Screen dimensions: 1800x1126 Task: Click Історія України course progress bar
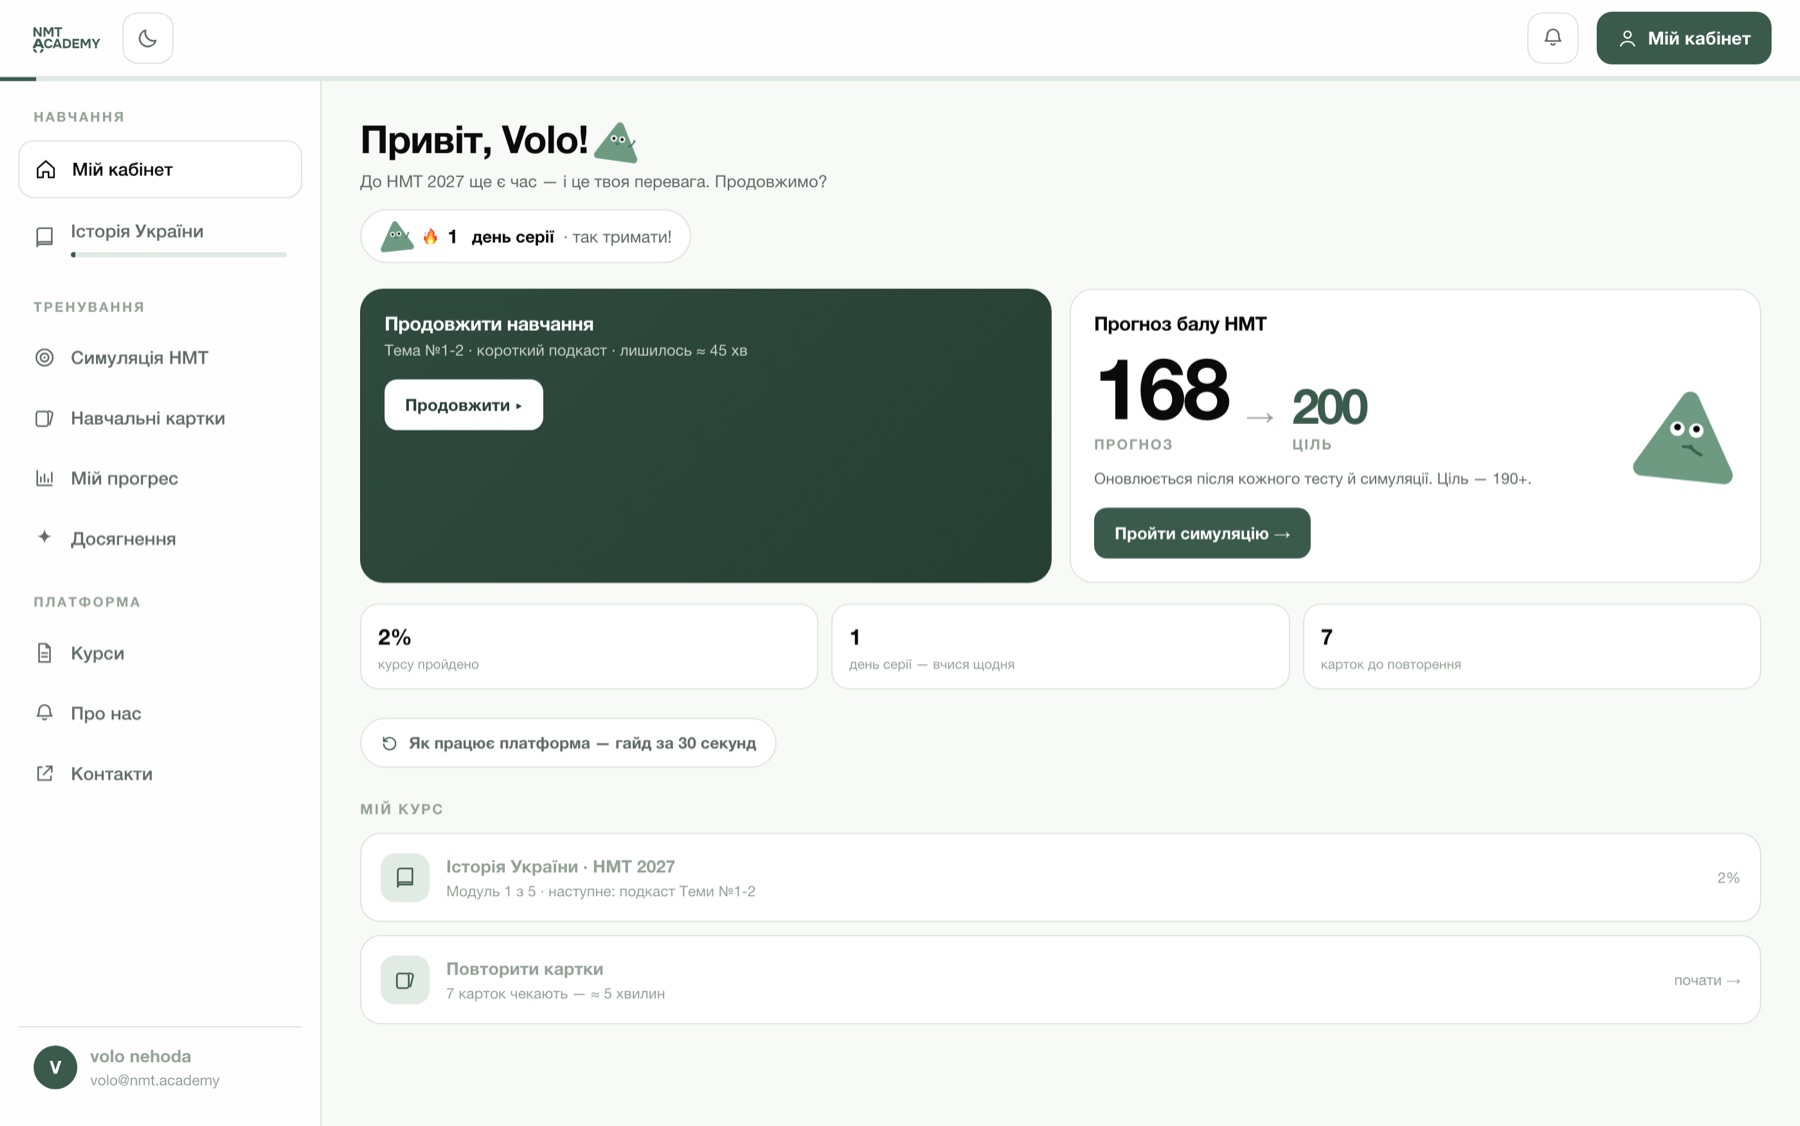tap(179, 255)
